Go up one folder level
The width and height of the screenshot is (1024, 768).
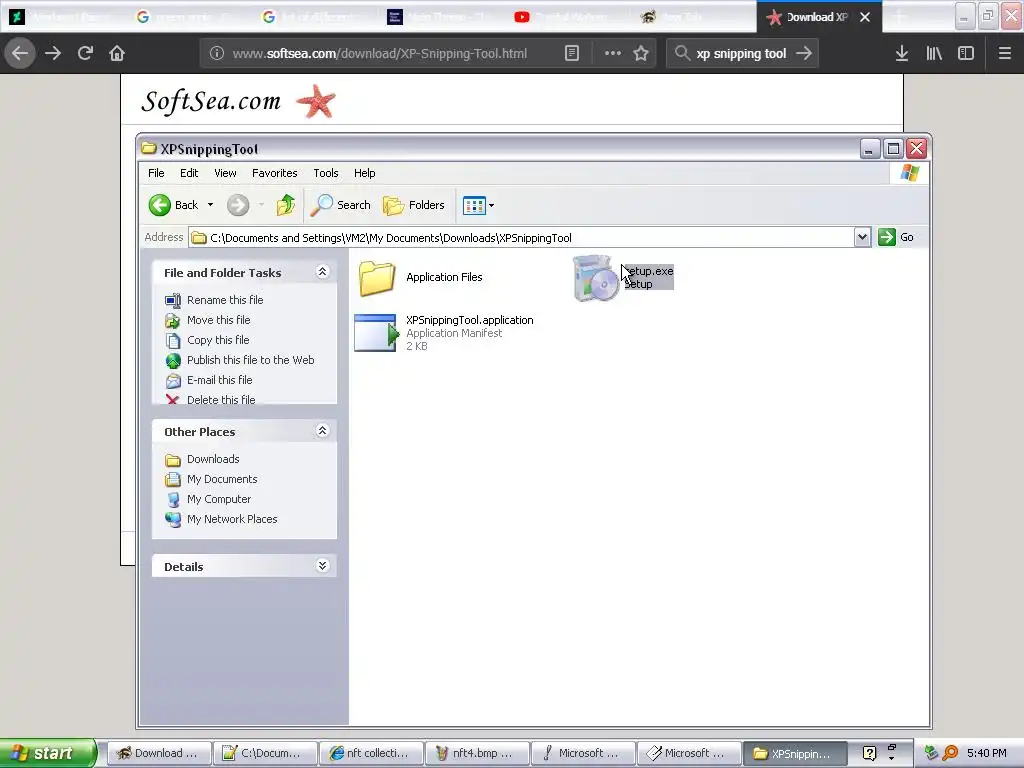pyautogui.click(x=285, y=205)
